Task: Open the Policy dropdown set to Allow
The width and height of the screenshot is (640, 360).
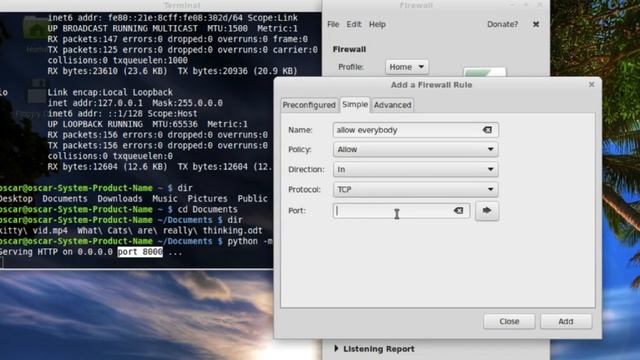Action: tap(416, 149)
